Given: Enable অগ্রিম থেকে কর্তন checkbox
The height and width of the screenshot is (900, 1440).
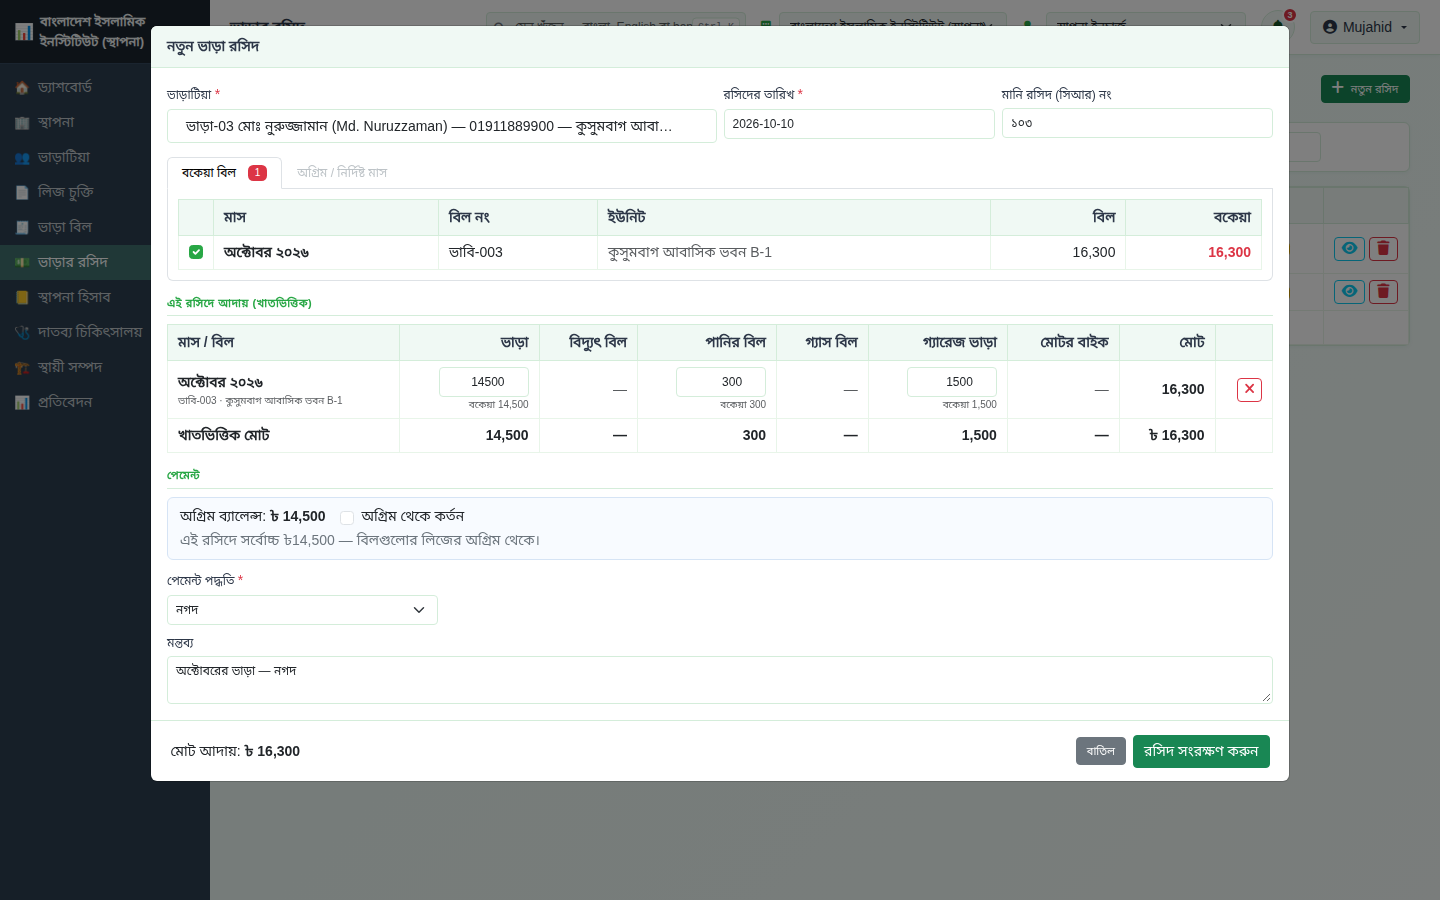Looking at the screenshot, I should click(347, 517).
